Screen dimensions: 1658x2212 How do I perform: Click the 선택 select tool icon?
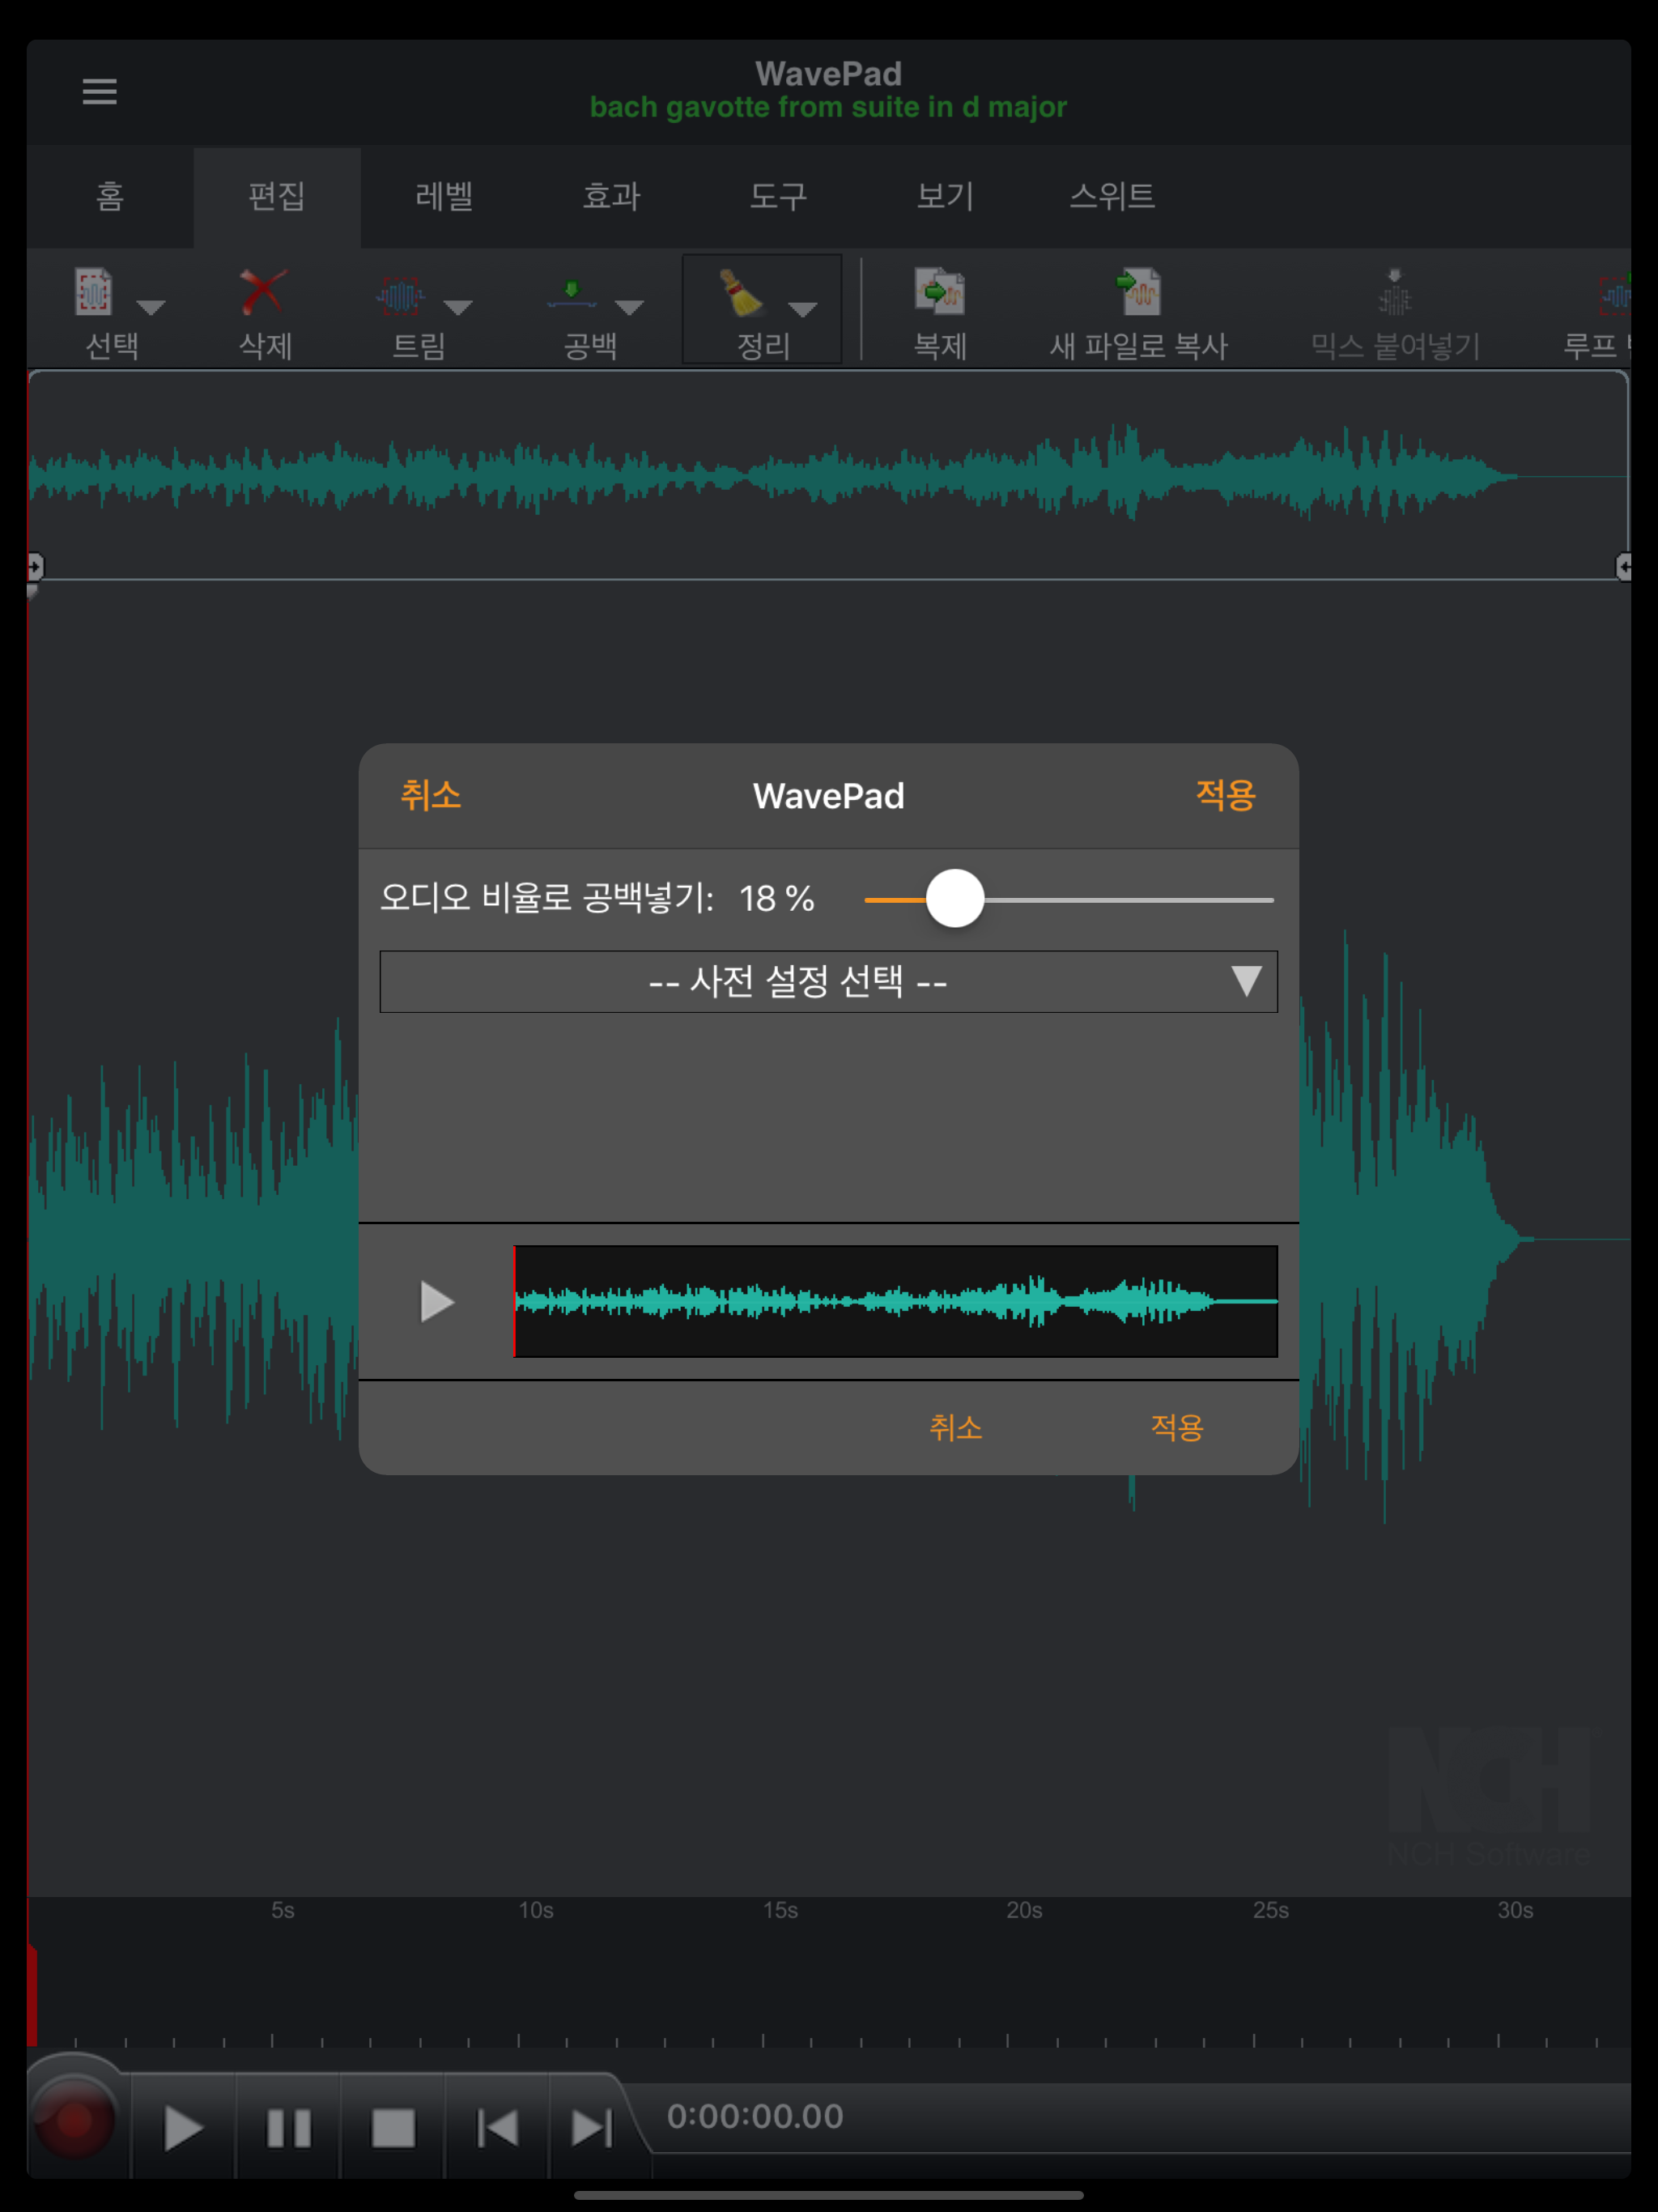94,293
